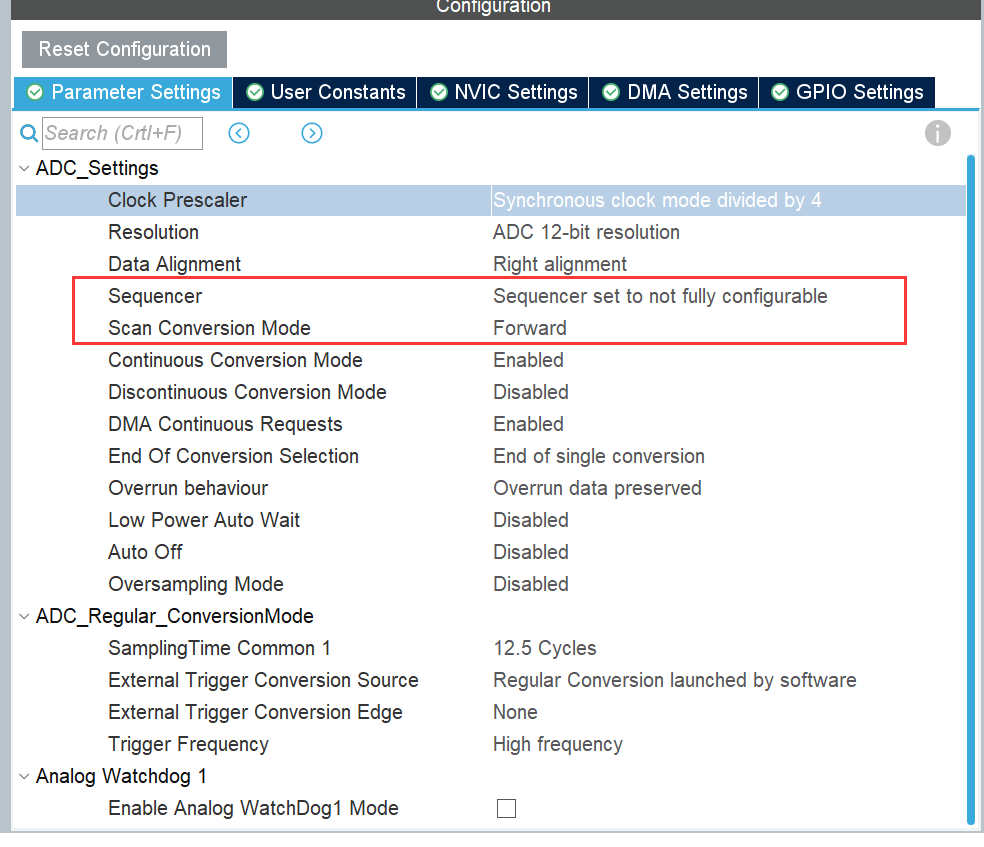Viewport: 984px width, 847px height.
Task: Select Low Power Auto Wait label
Action: click(204, 520)
